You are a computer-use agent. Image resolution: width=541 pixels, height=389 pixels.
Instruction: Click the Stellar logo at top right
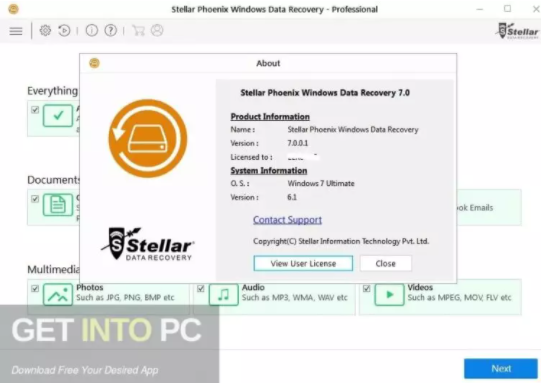[517, 31]
